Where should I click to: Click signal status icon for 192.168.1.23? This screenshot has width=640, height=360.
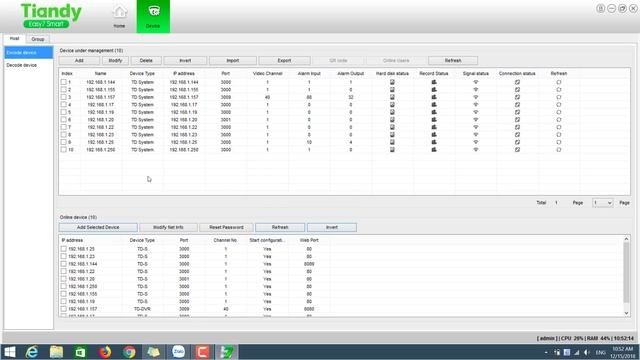click(x=476, y=135)
